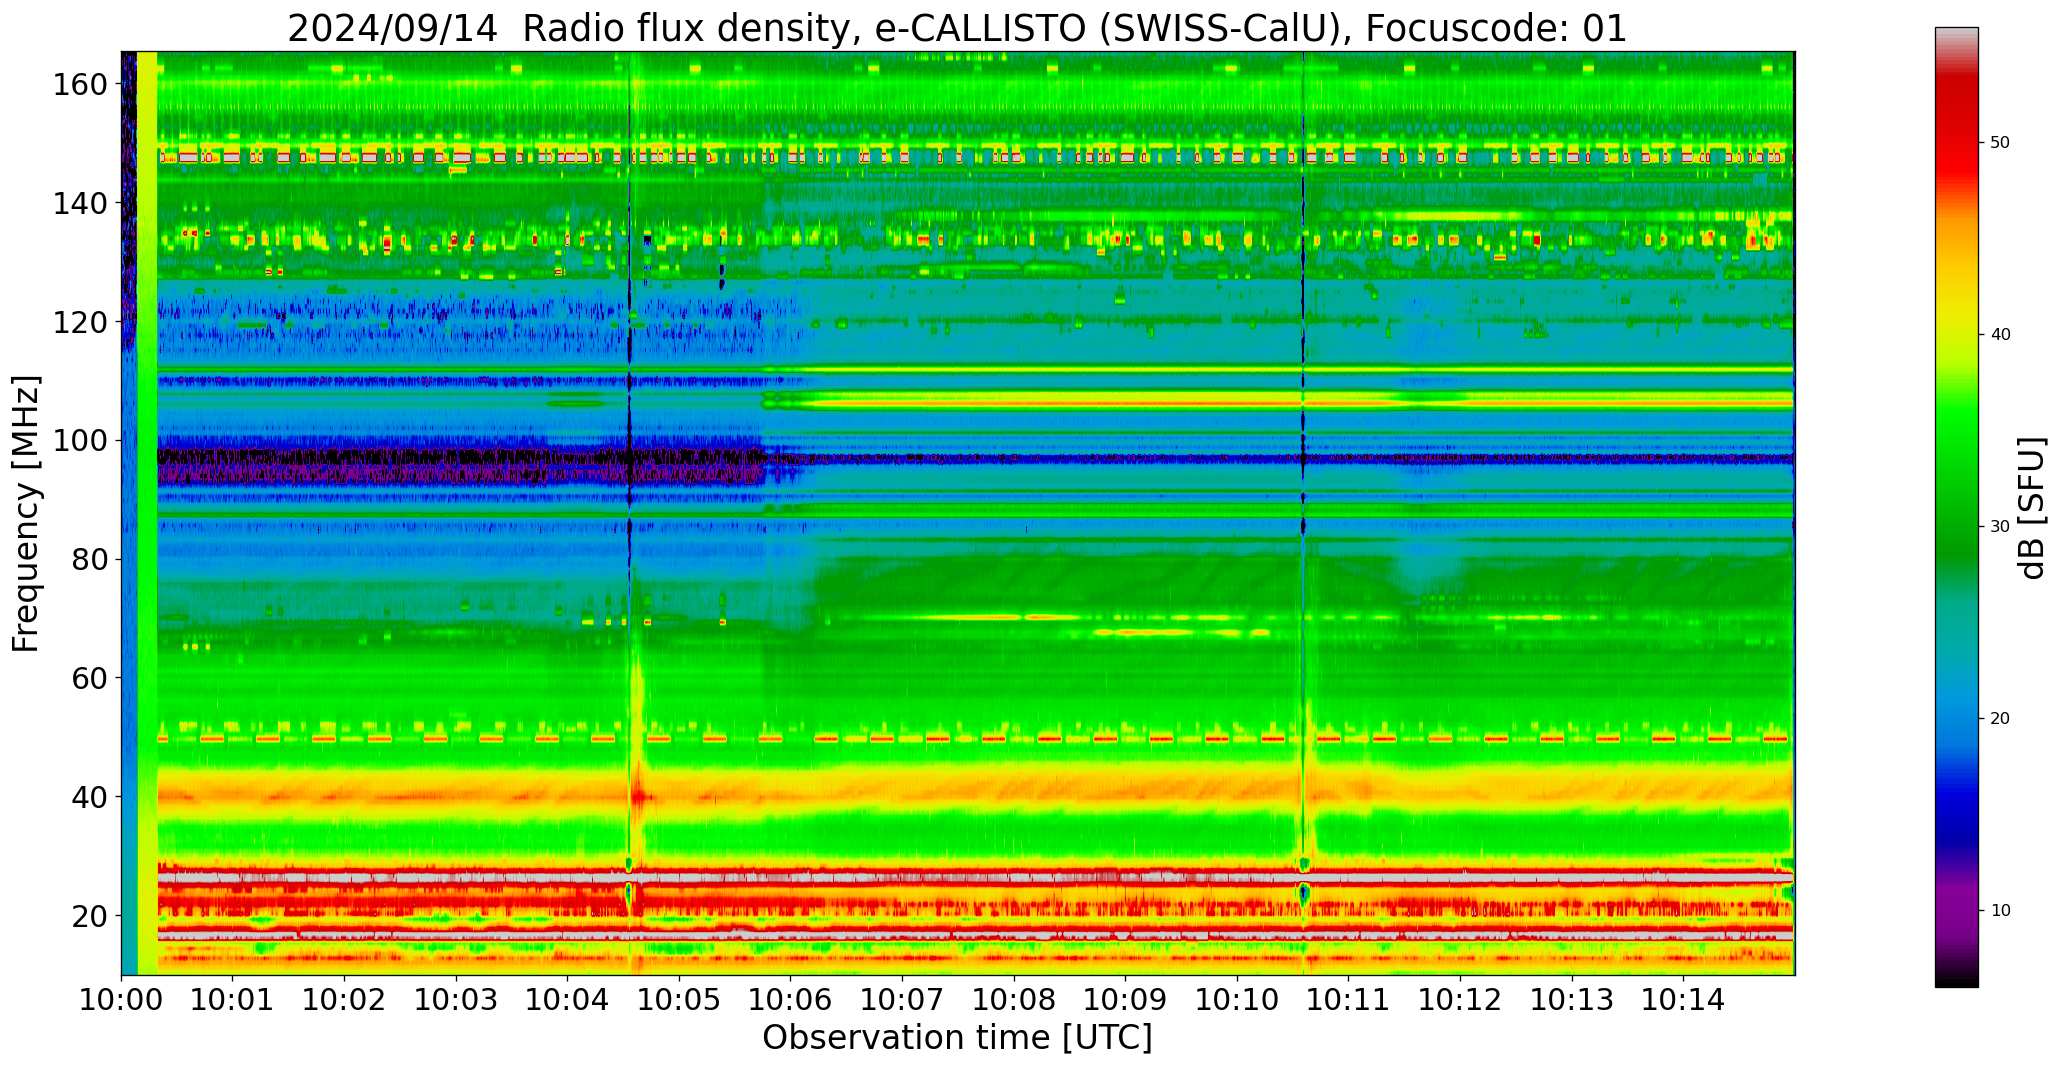Click the 80 frequency tick label

(x=90, y=560)
